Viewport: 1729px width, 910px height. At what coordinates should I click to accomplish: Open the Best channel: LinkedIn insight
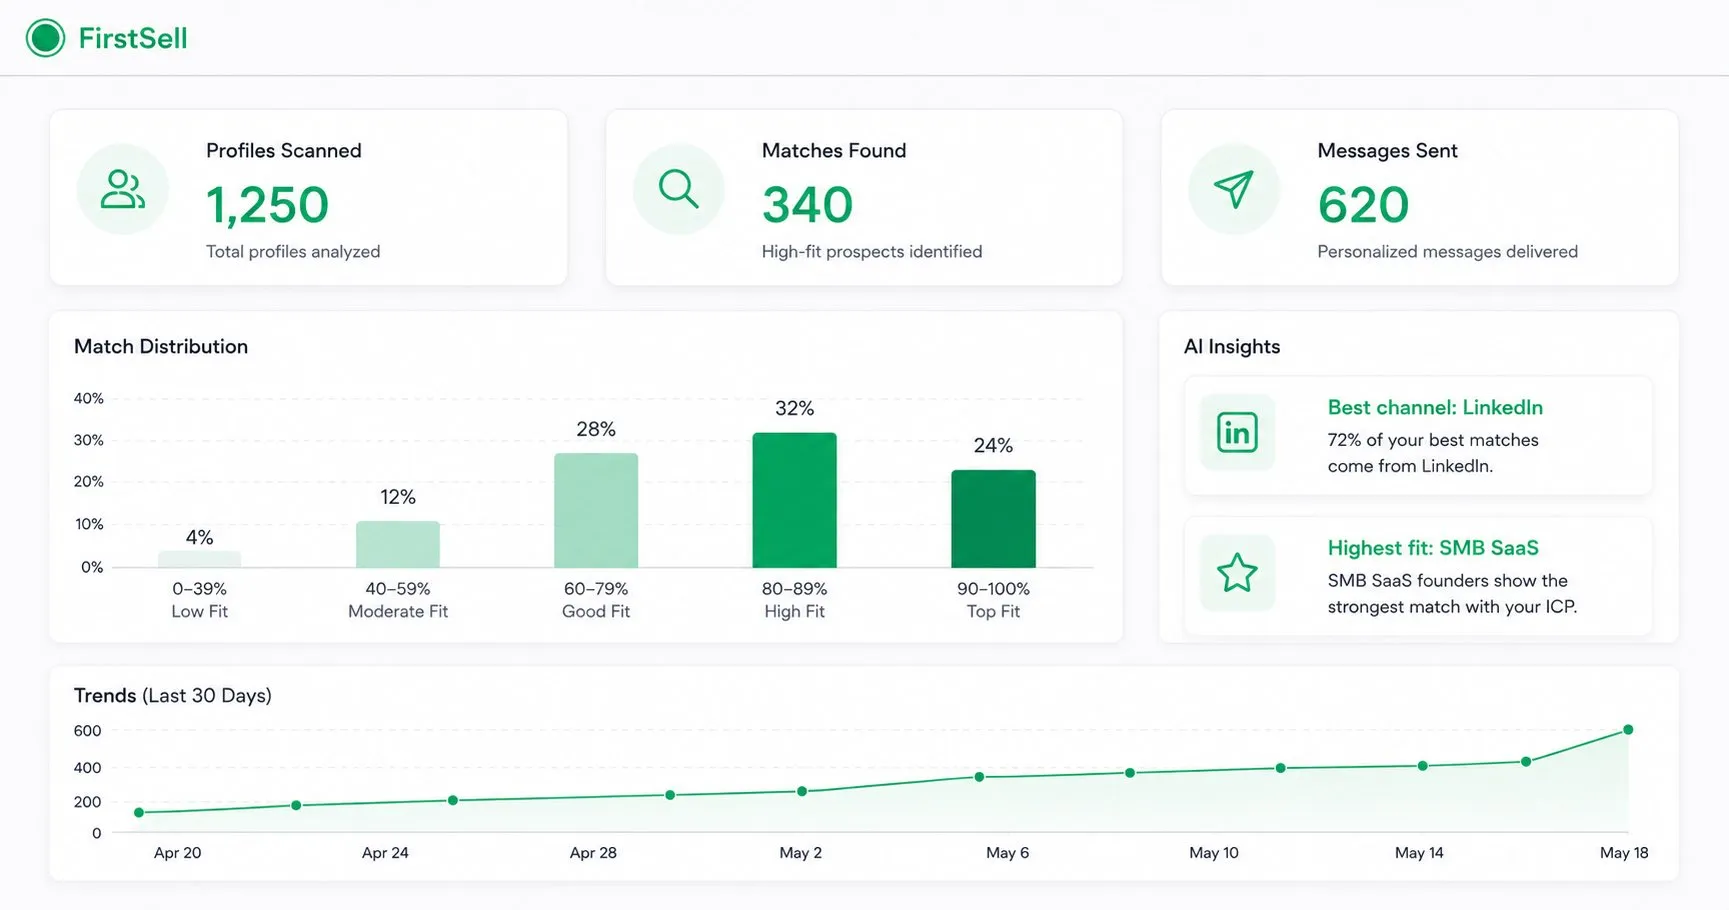pos(1418,436)
